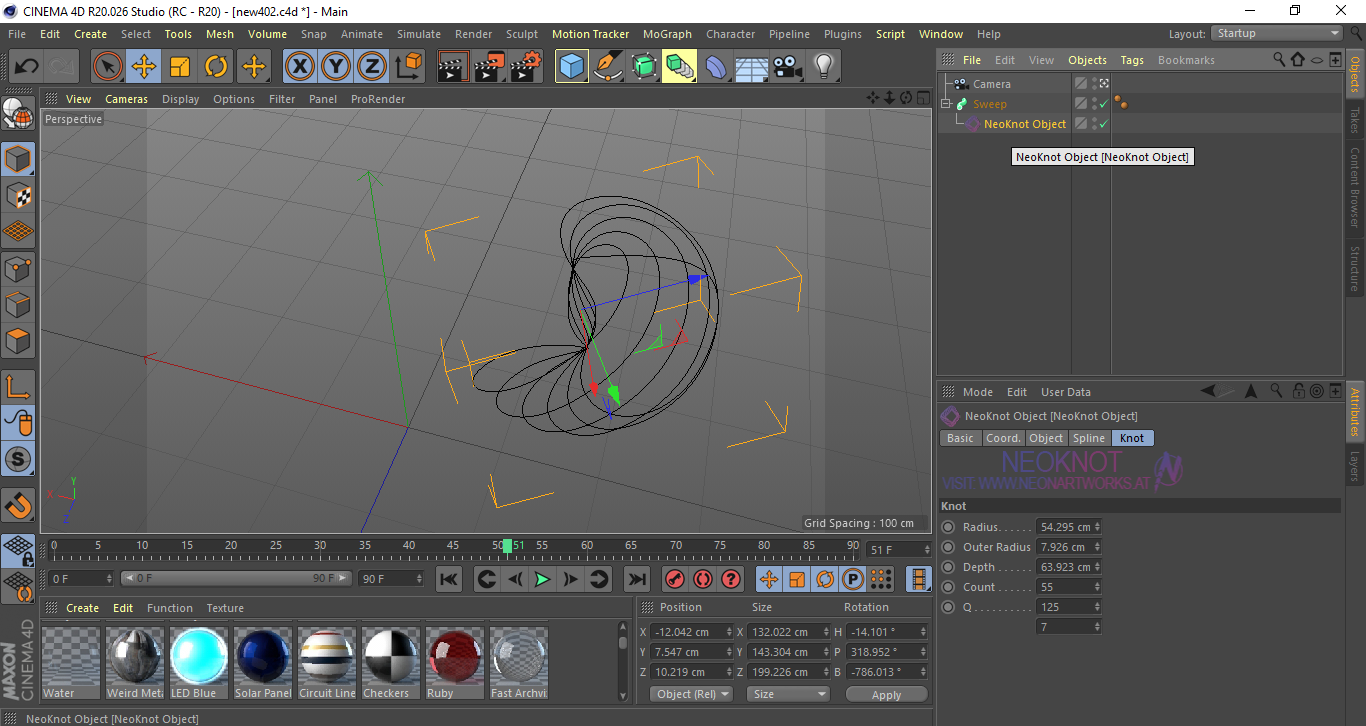Image resolution: width=1366 pixels, height=726 pixels.
Task: Switch to the Coord. attribute tab
Action: click(1003, 438)
